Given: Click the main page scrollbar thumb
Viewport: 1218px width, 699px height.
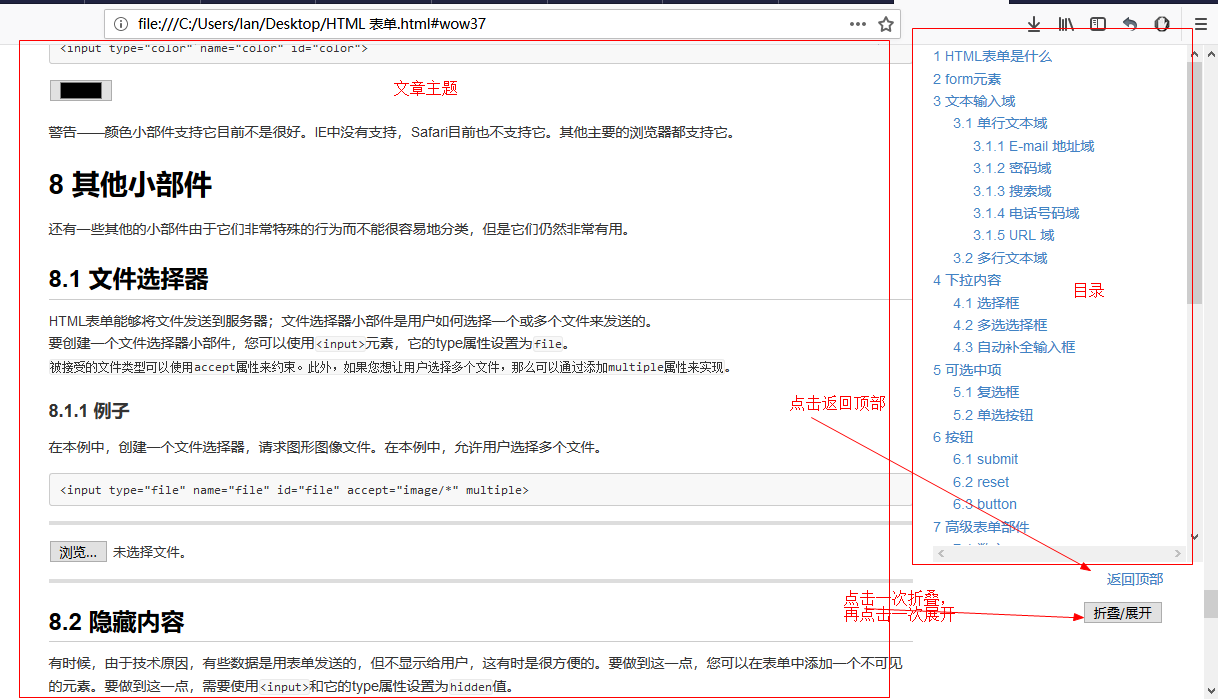Looking at the screenshot, I should pos(1210,604).
